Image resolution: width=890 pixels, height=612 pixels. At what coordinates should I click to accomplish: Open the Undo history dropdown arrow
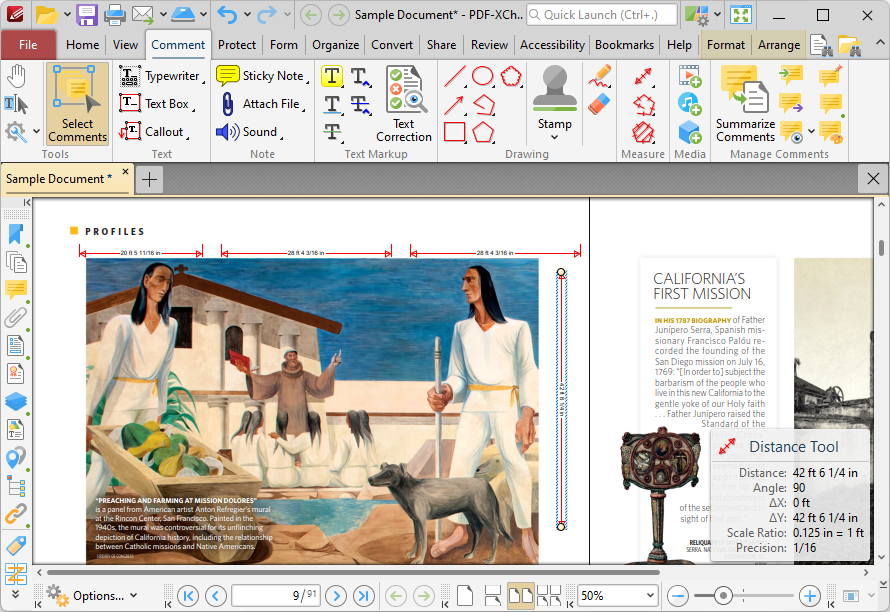coord(247,15)
